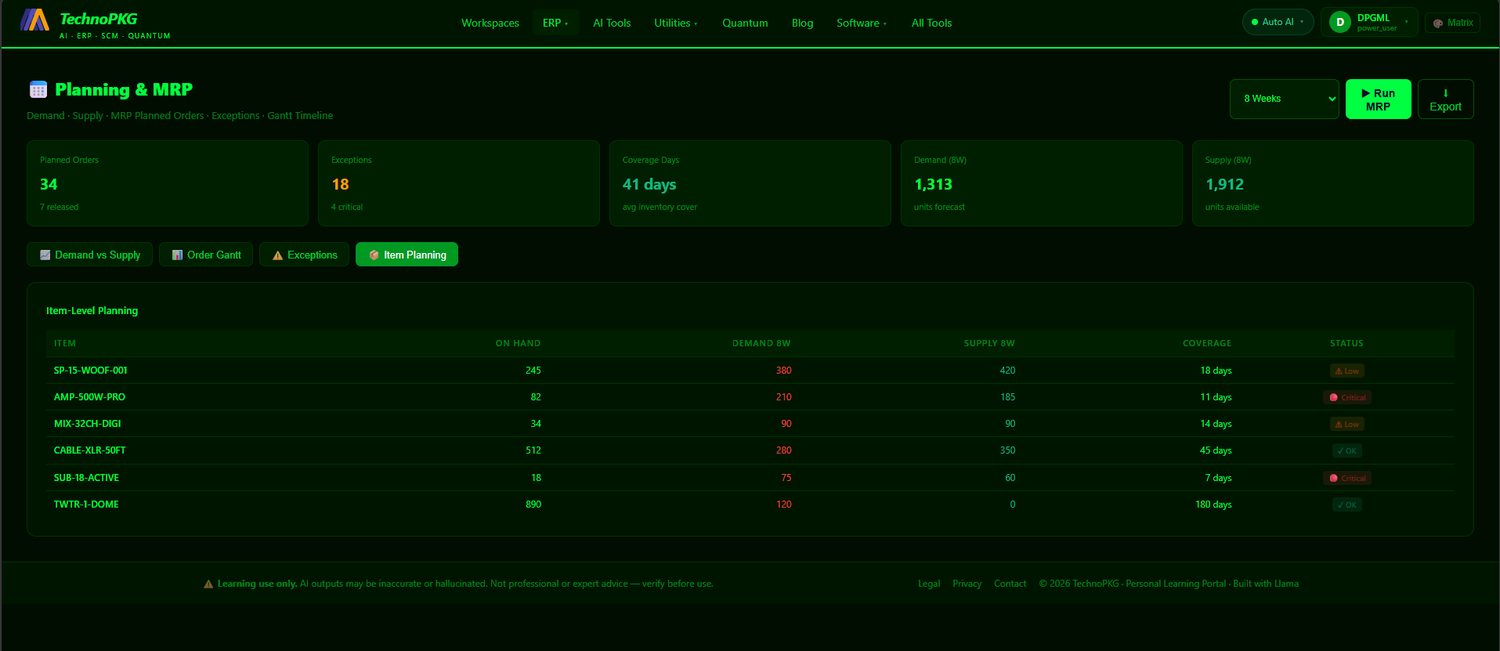
Task: Click the Critical status badge for AMP-500W-PRO
Action: (1347, 397)
